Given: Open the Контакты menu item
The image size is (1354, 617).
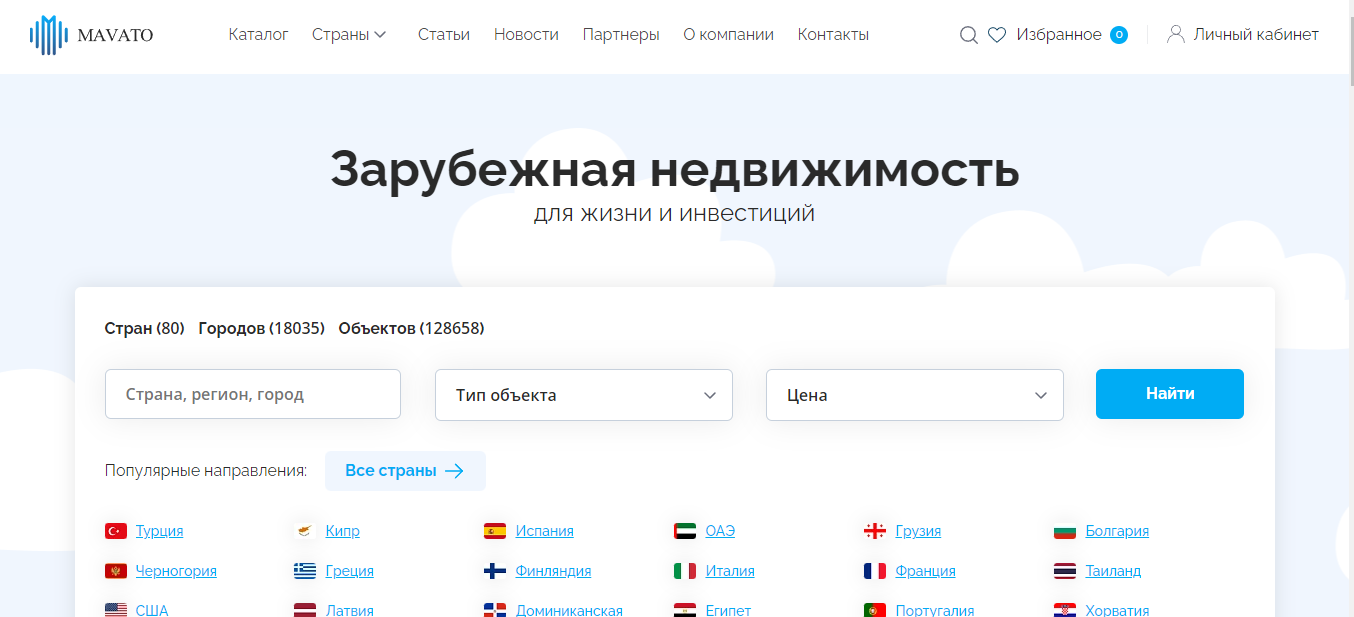Looking at the screenshot, I should (x=833, y=34).
